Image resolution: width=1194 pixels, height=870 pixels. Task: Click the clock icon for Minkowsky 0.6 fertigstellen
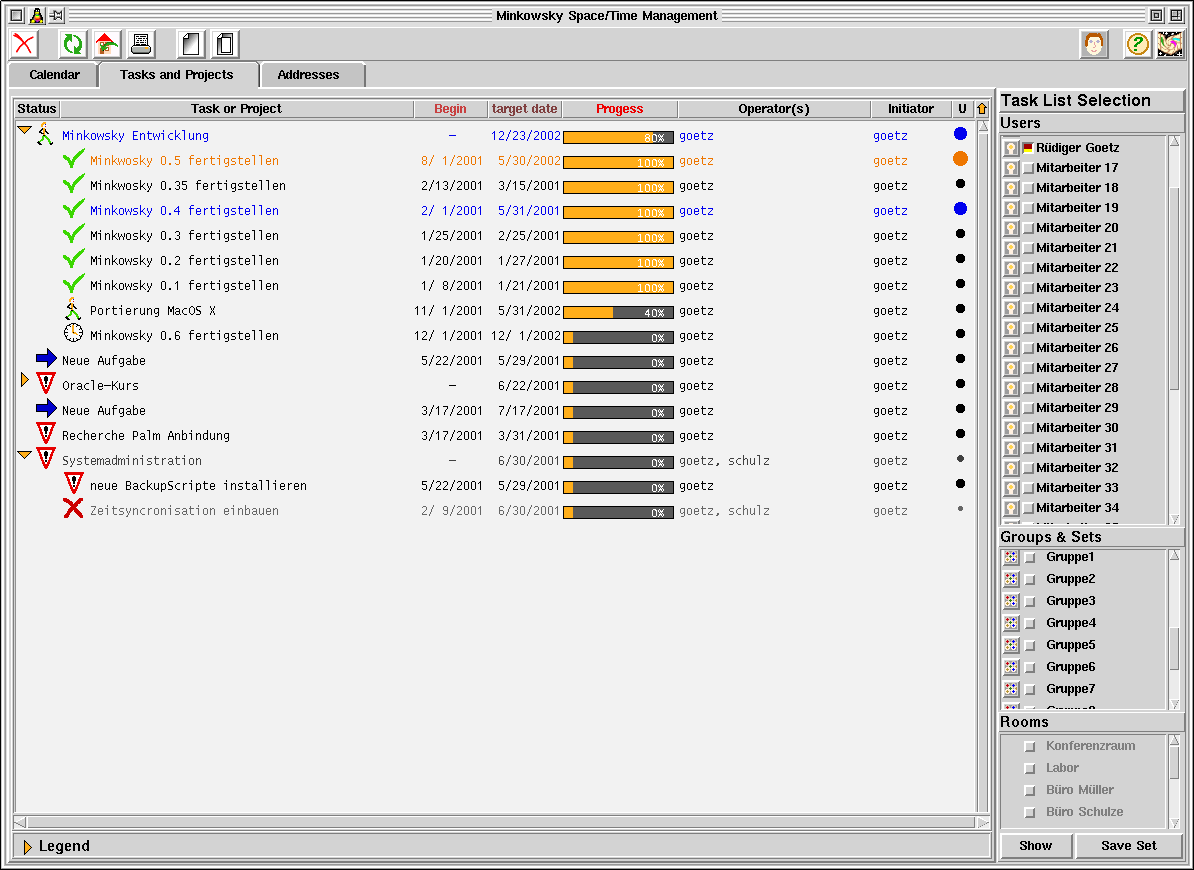73,333
